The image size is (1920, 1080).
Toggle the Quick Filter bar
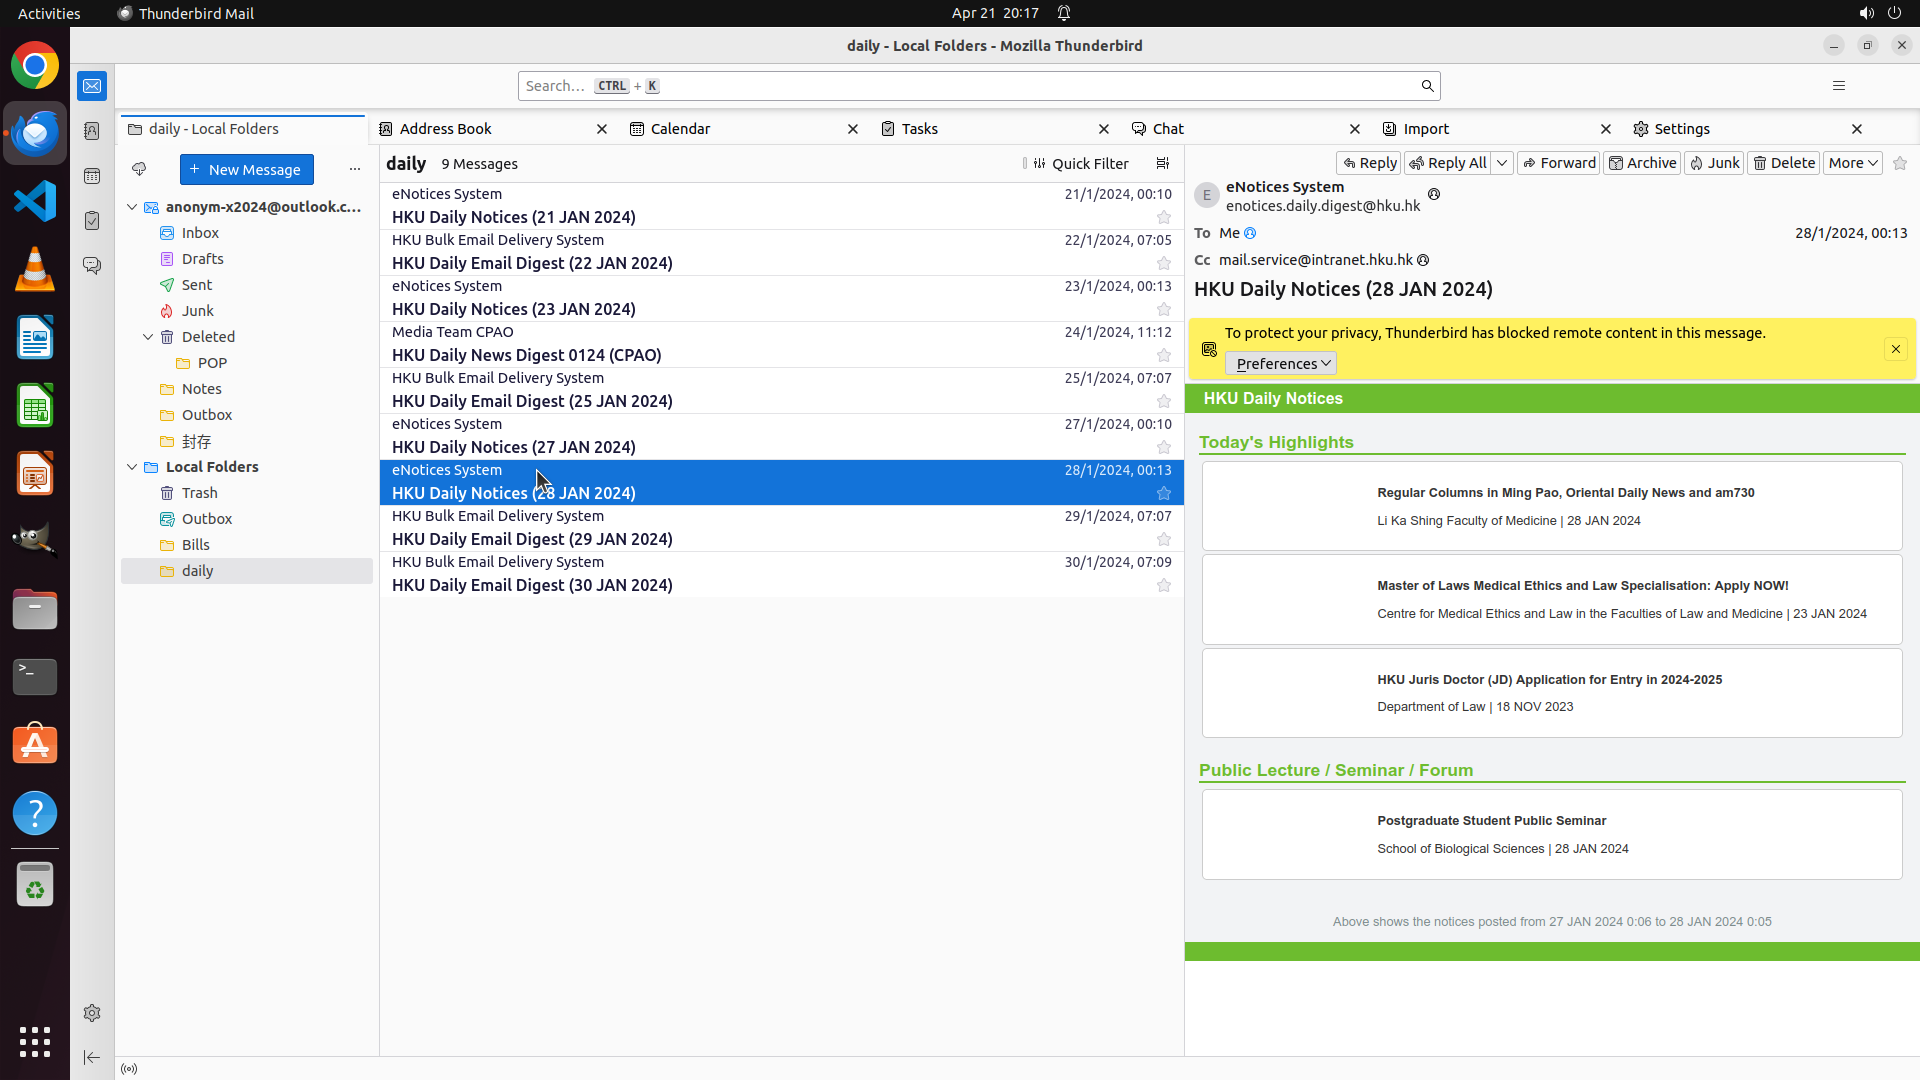(1080, 164)
